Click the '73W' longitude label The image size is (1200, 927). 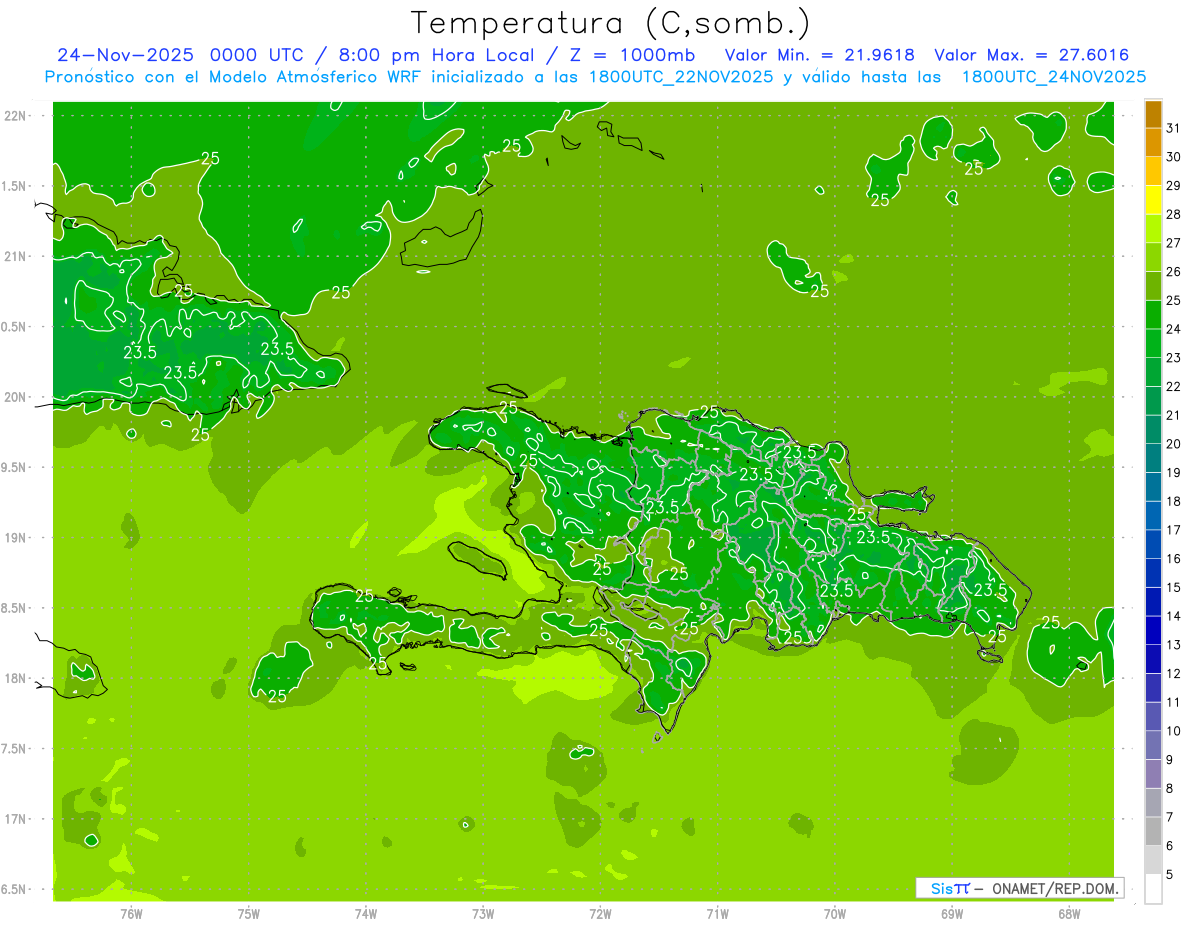pyautogui.click(x=483, y=913)
